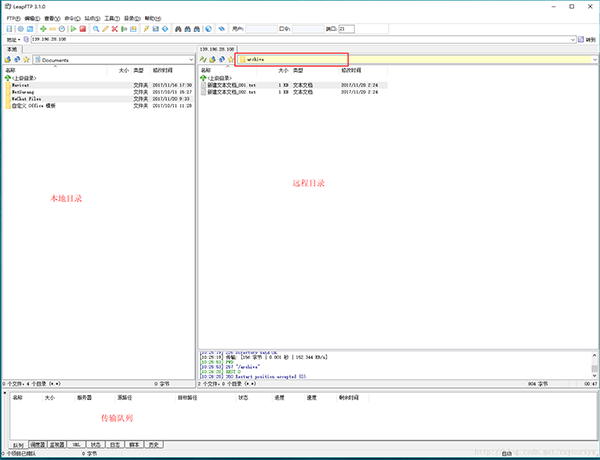Open the FTP menu
This screenshot has height=460, width=600.
pos(11,18)
